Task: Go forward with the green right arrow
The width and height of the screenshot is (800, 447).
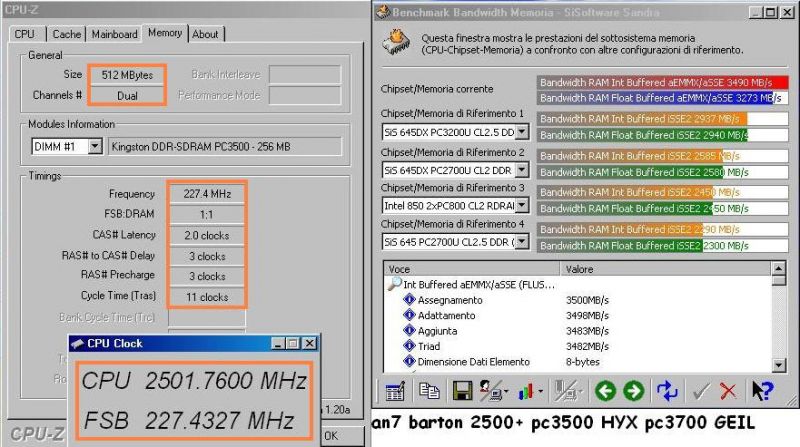Action: point(633,391)
